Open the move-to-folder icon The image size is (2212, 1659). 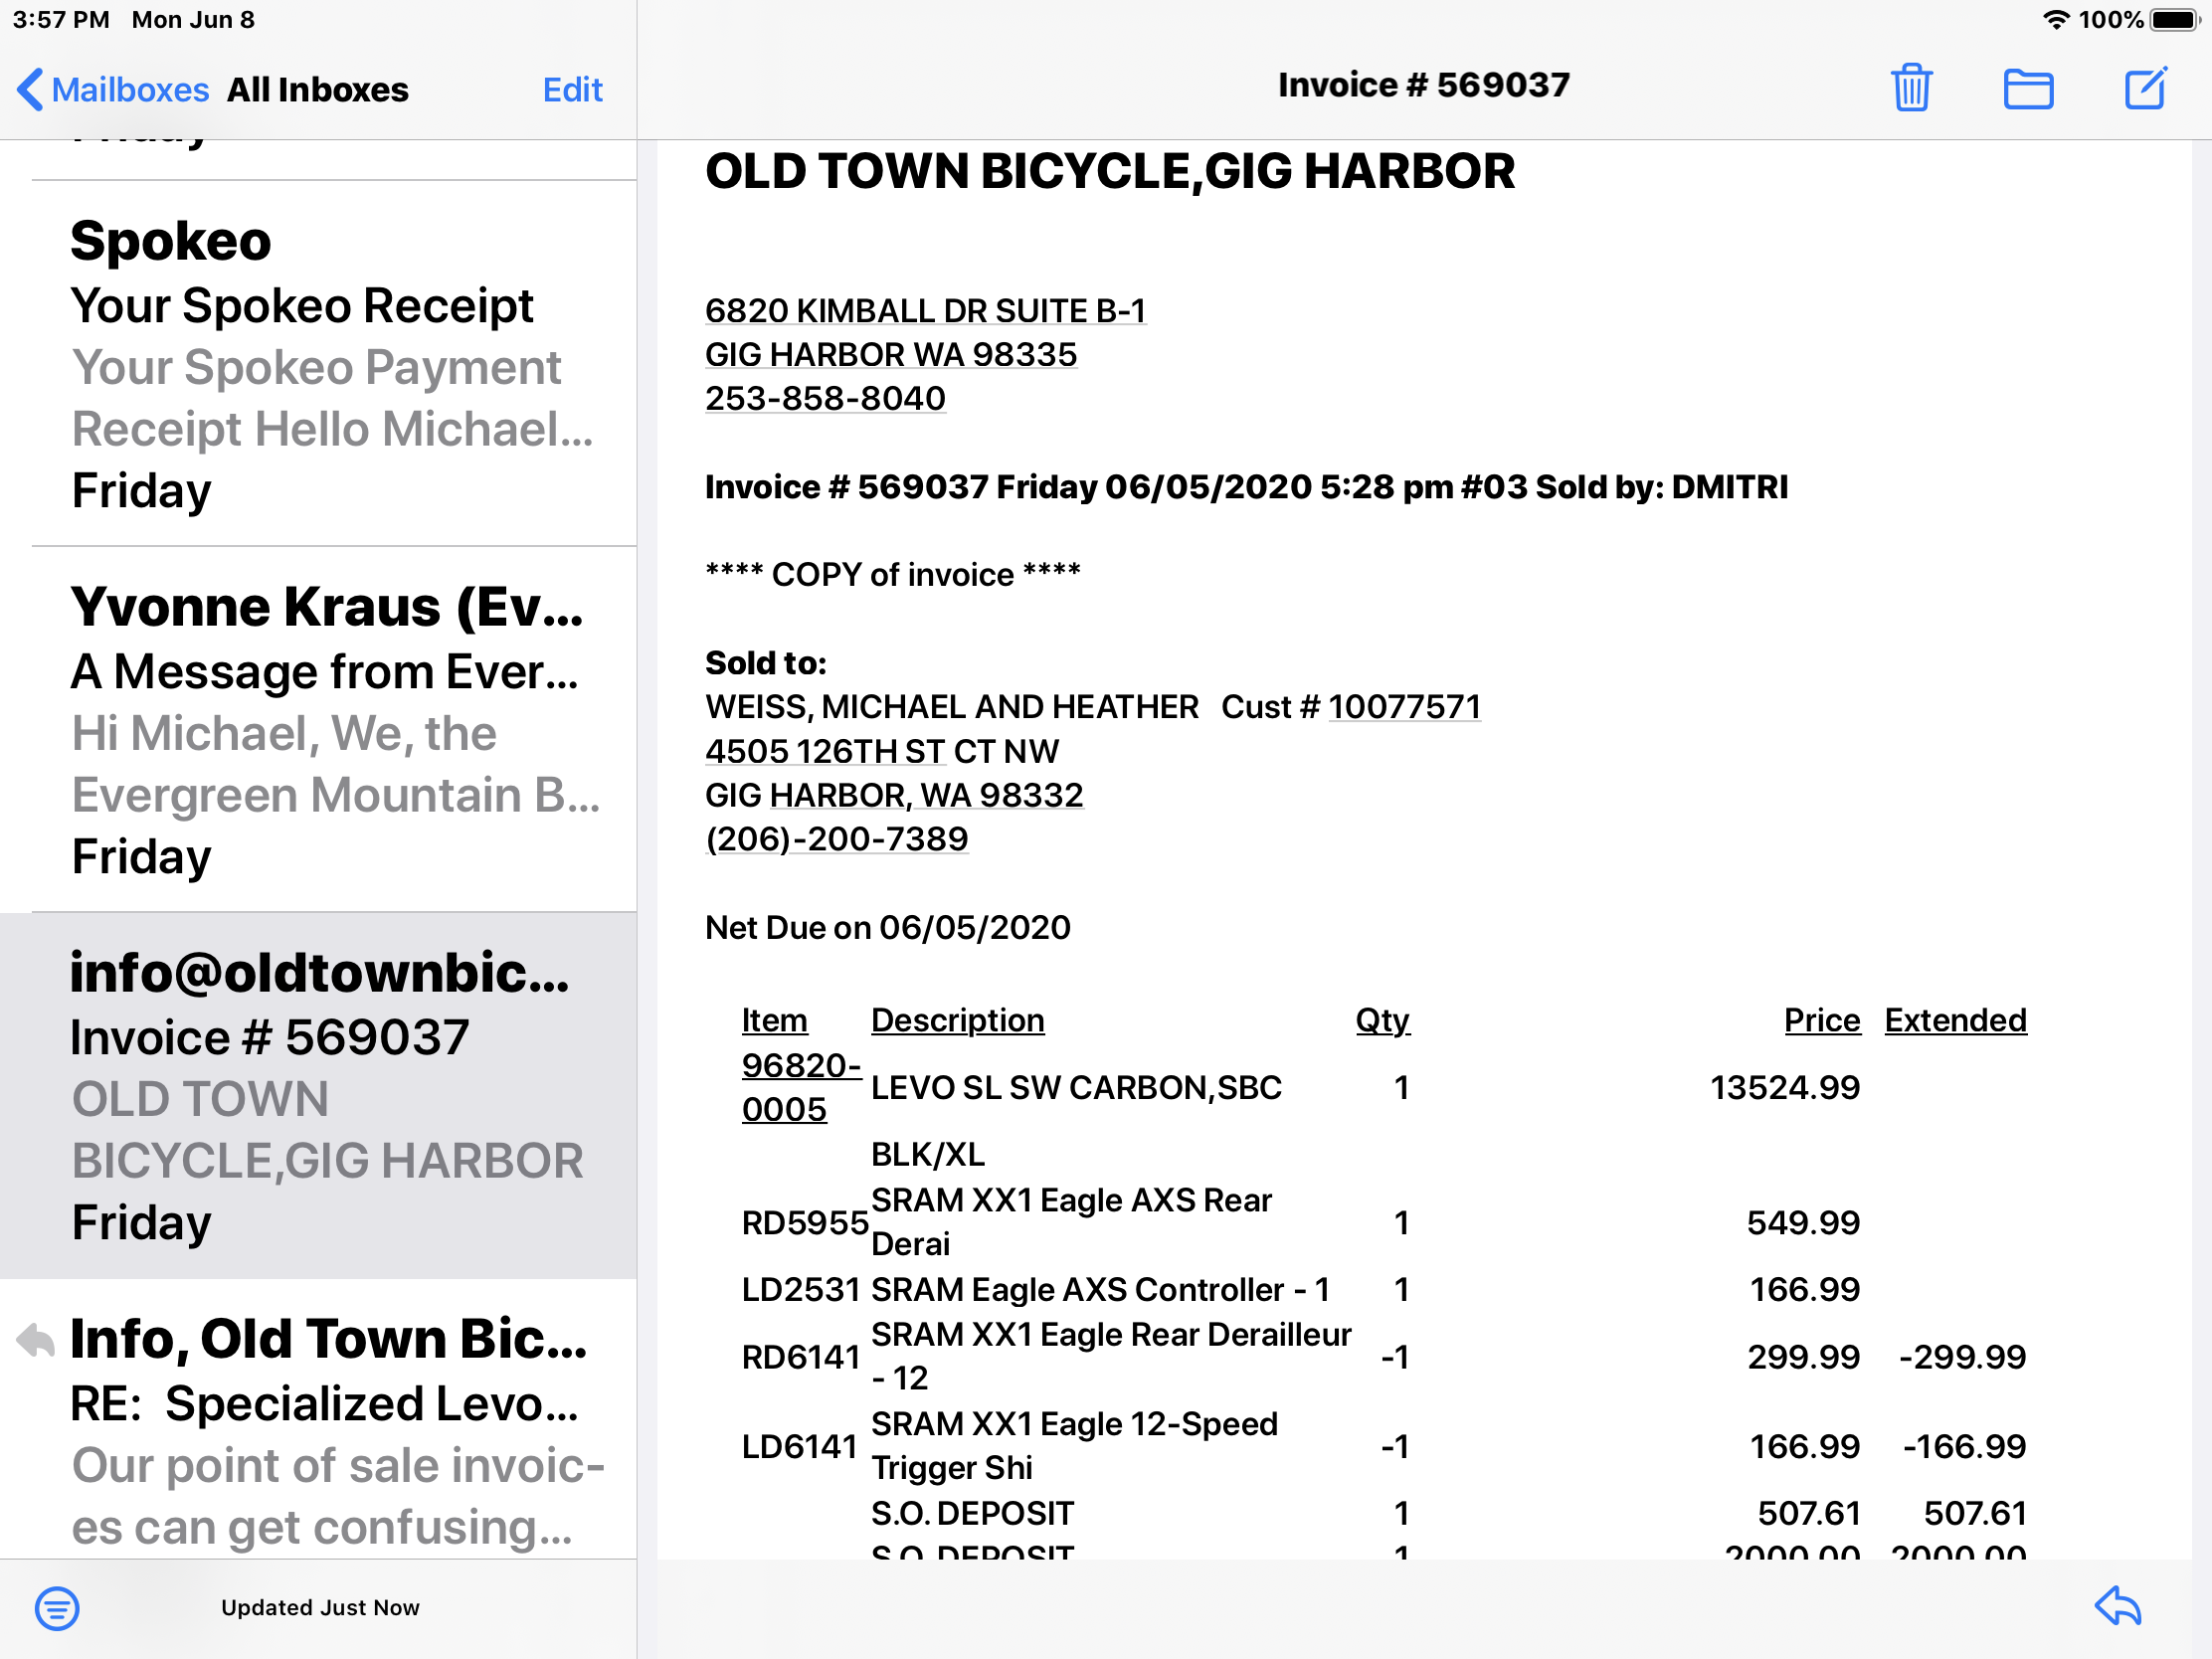coord(2027,88)
